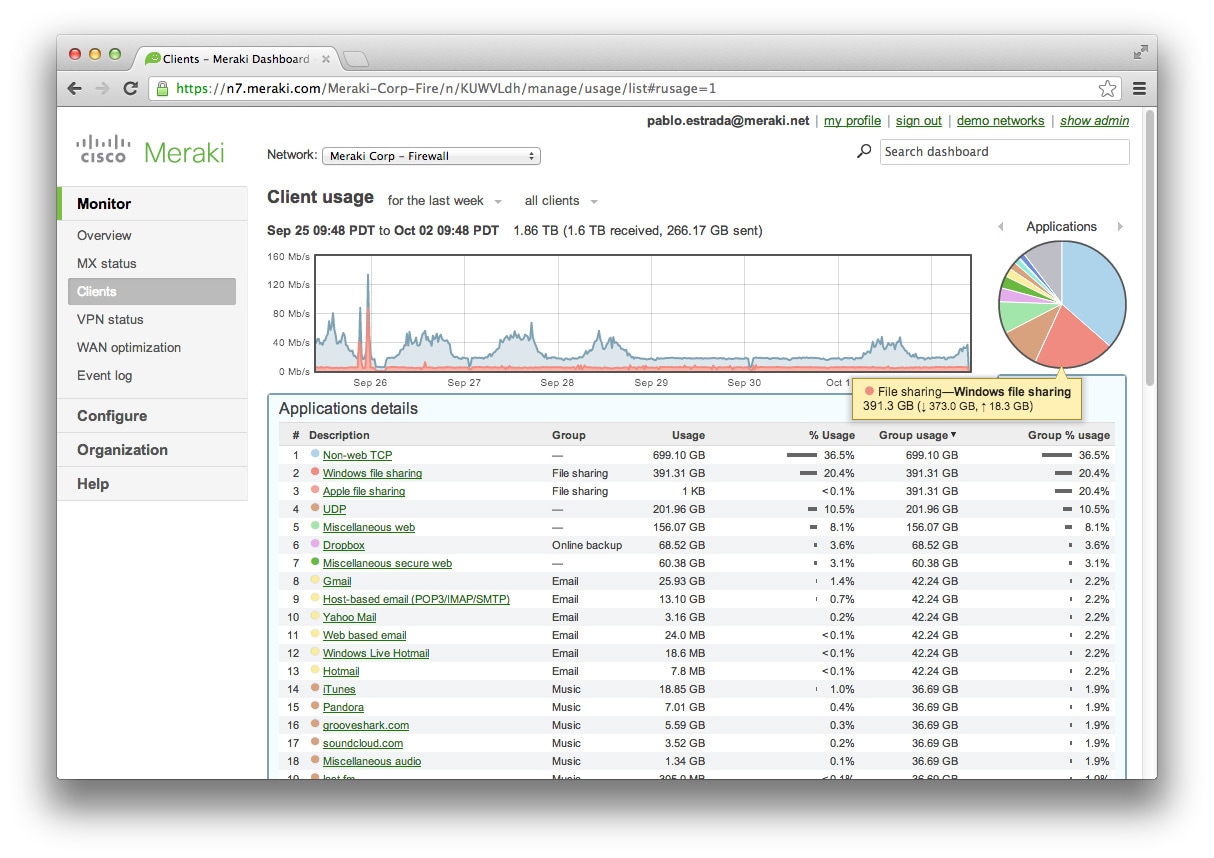Open the Hotmail application link
The width and height of the screenshot is (1214, 858).
341,671
